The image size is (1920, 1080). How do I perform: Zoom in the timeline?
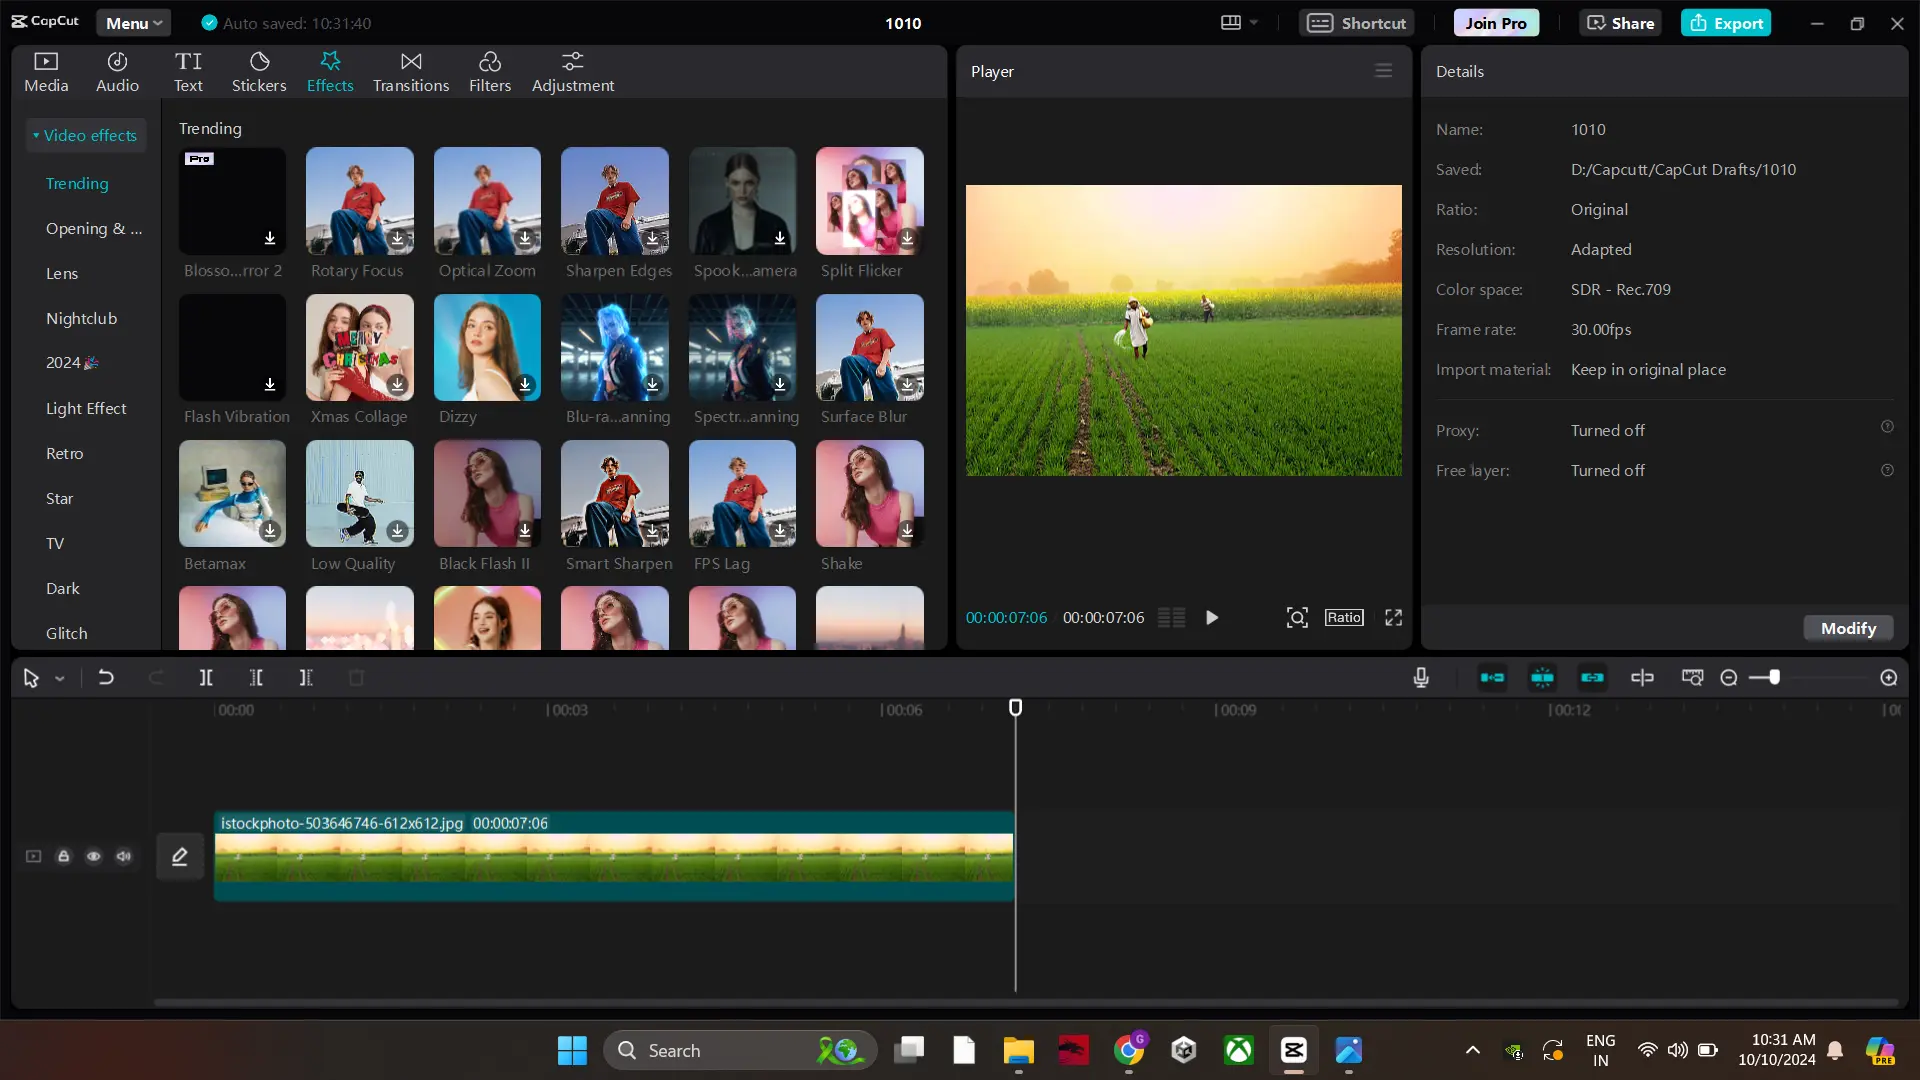(x=1889, y=678)
